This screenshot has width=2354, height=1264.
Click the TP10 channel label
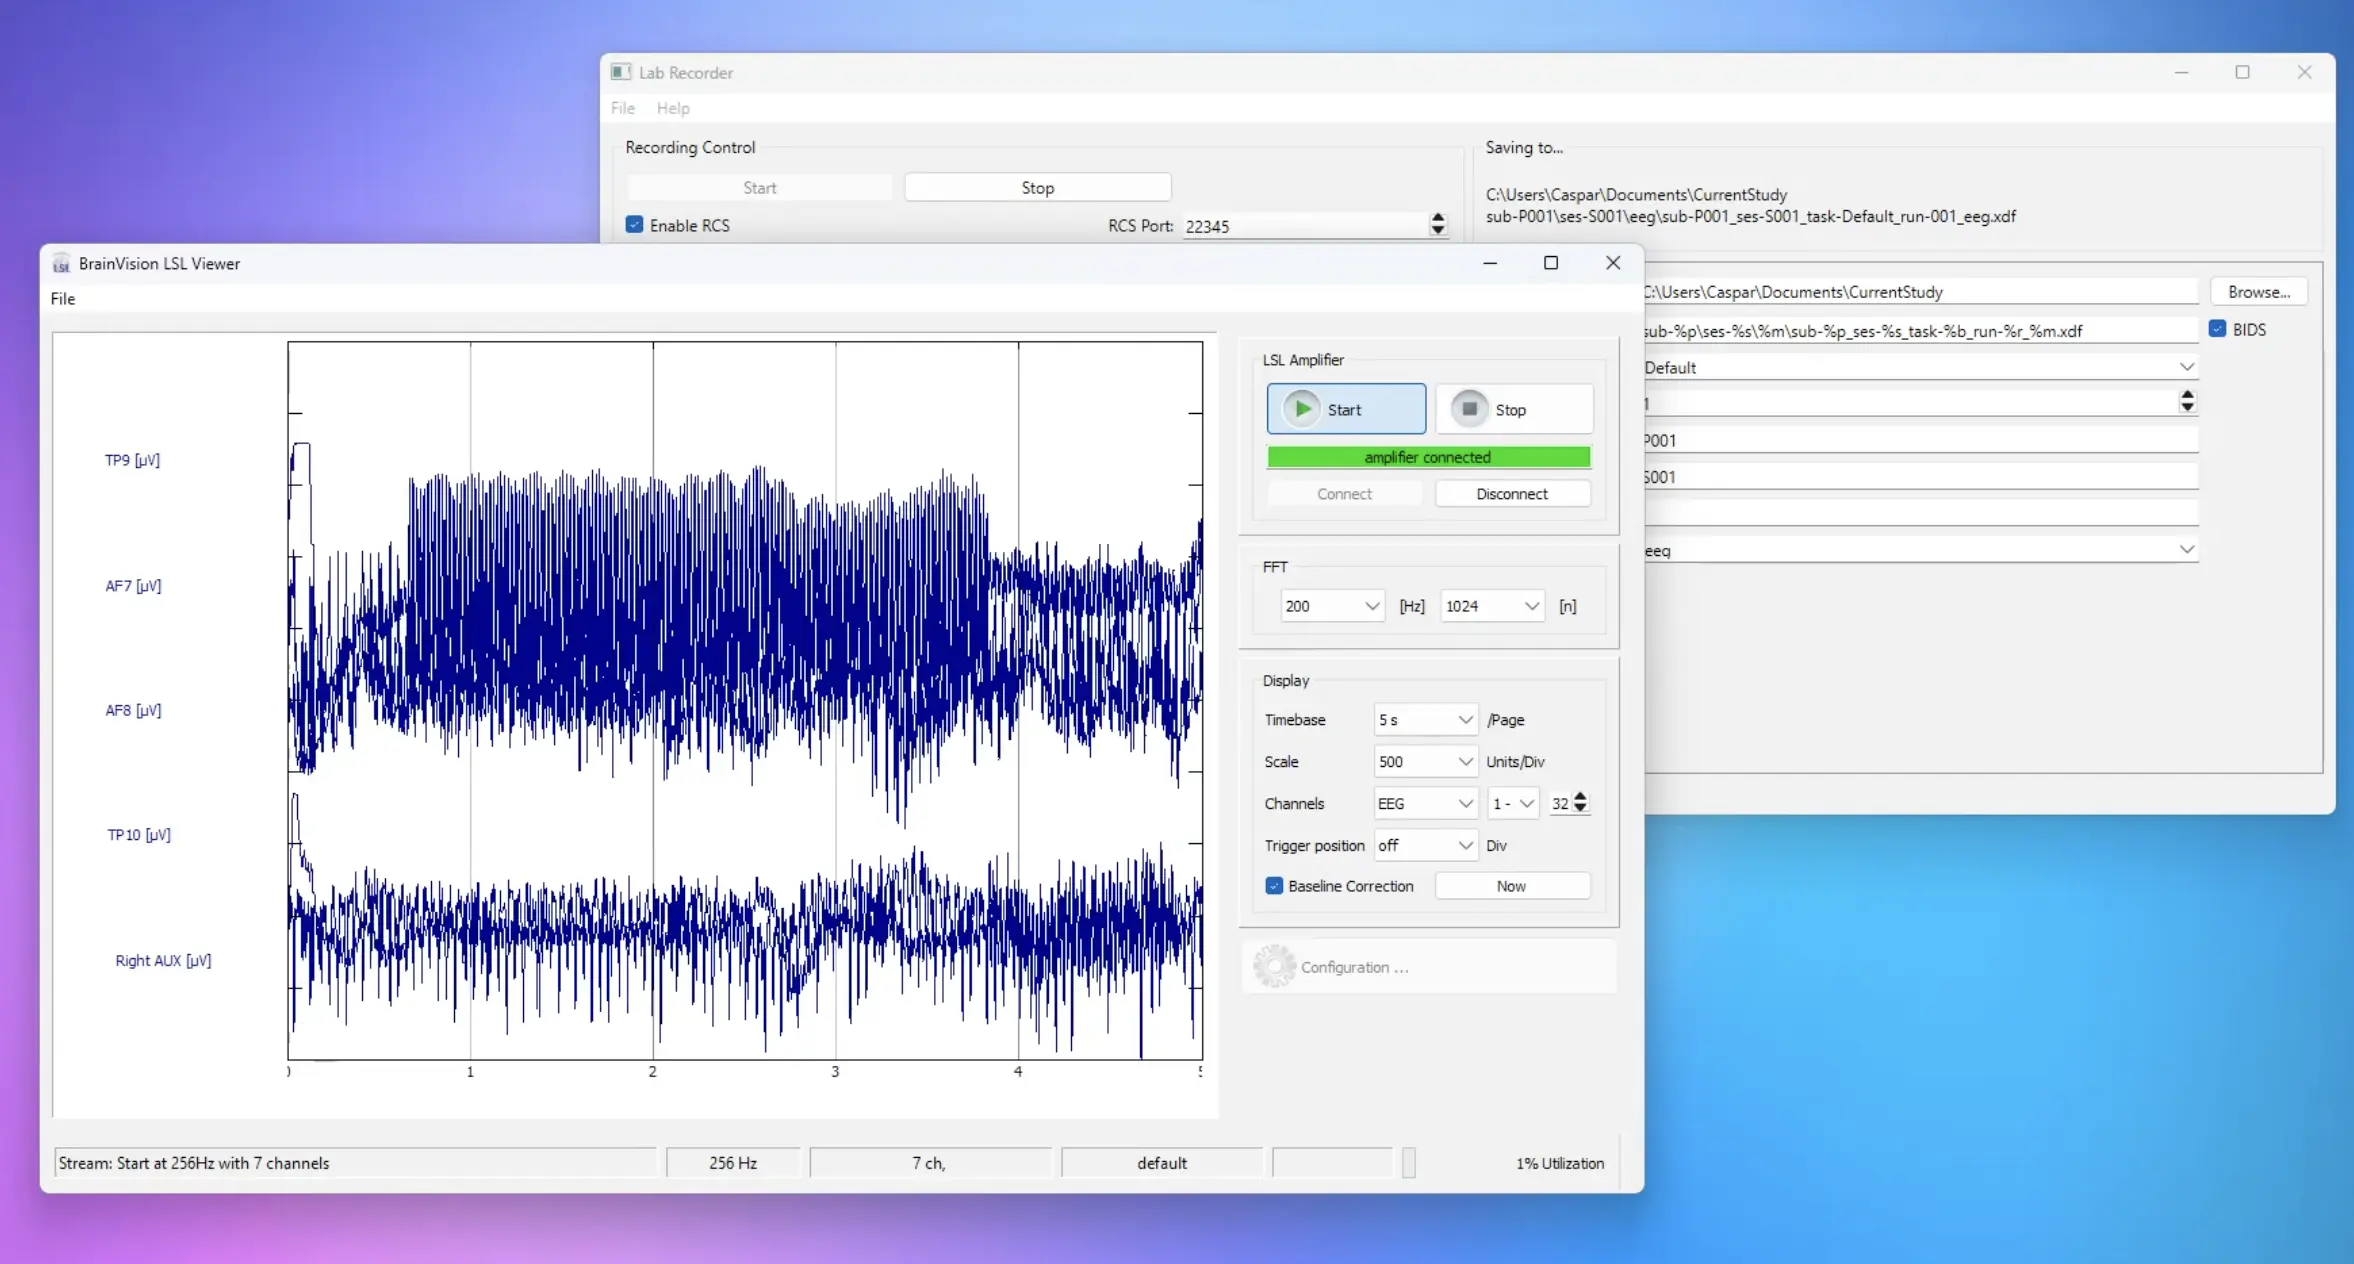(x=139, y=835)
